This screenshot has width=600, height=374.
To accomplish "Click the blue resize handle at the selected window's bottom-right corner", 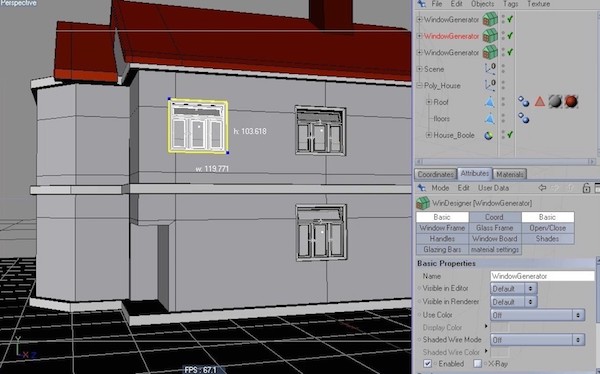I will [228, 153].
